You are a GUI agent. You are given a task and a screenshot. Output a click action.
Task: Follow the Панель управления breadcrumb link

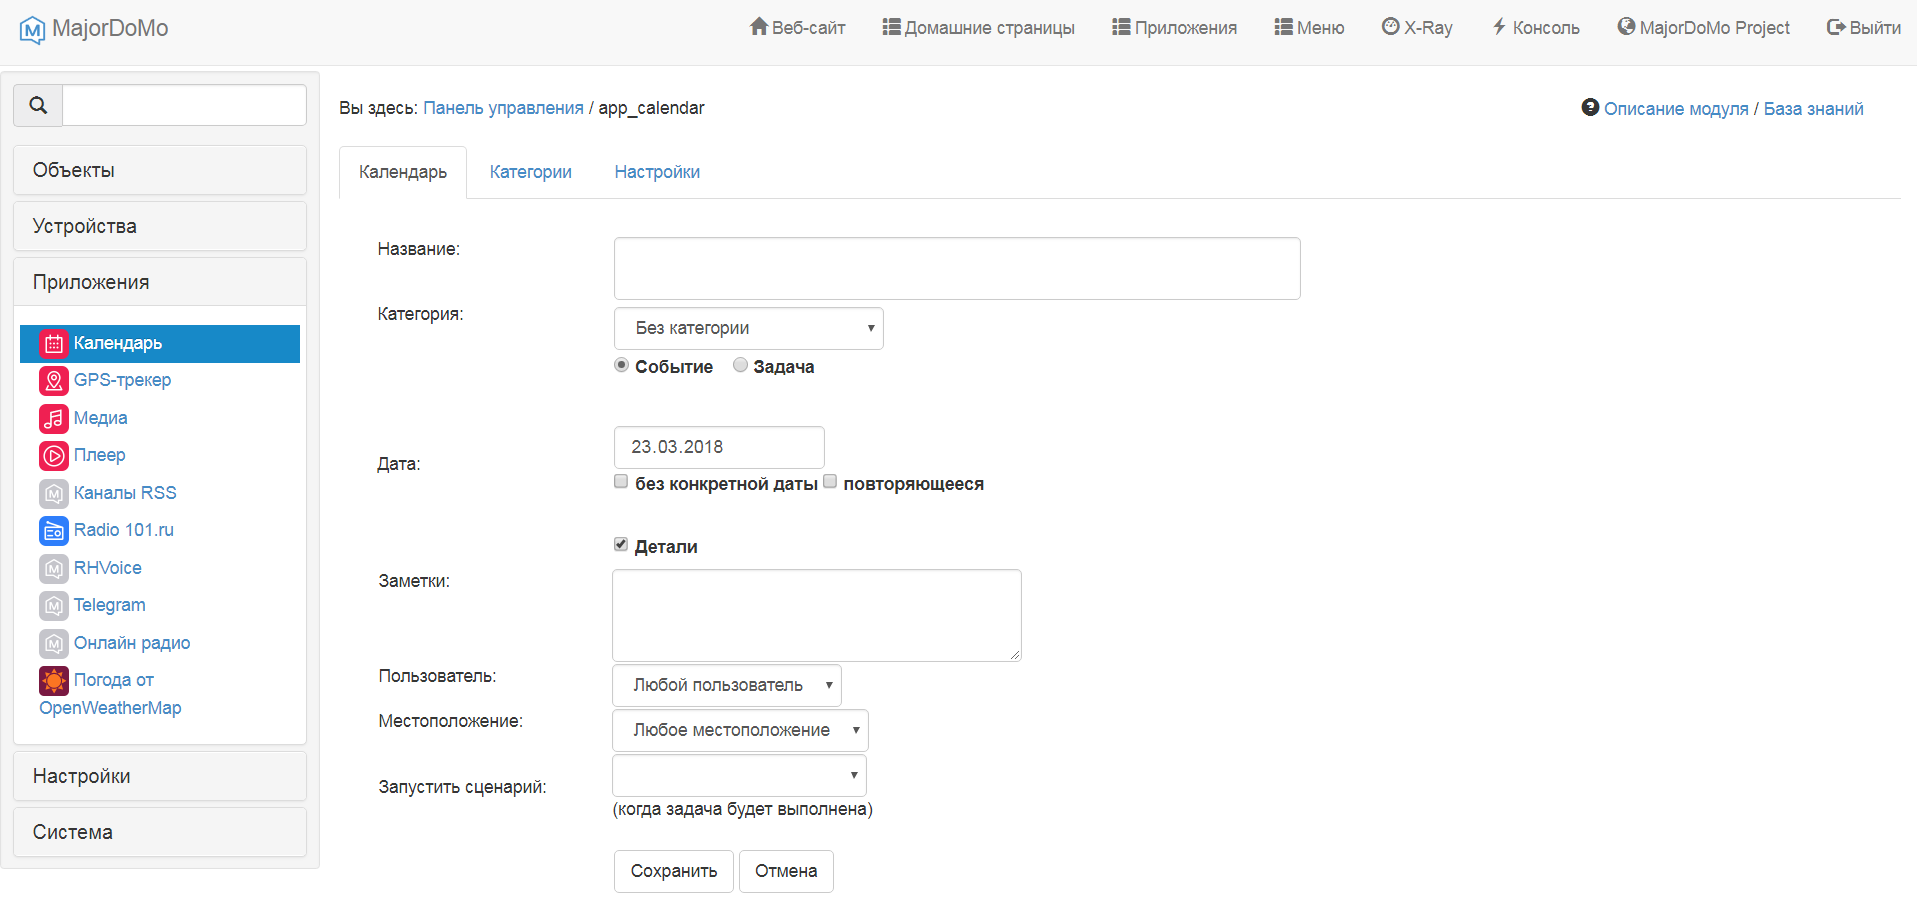pos(503,108)
